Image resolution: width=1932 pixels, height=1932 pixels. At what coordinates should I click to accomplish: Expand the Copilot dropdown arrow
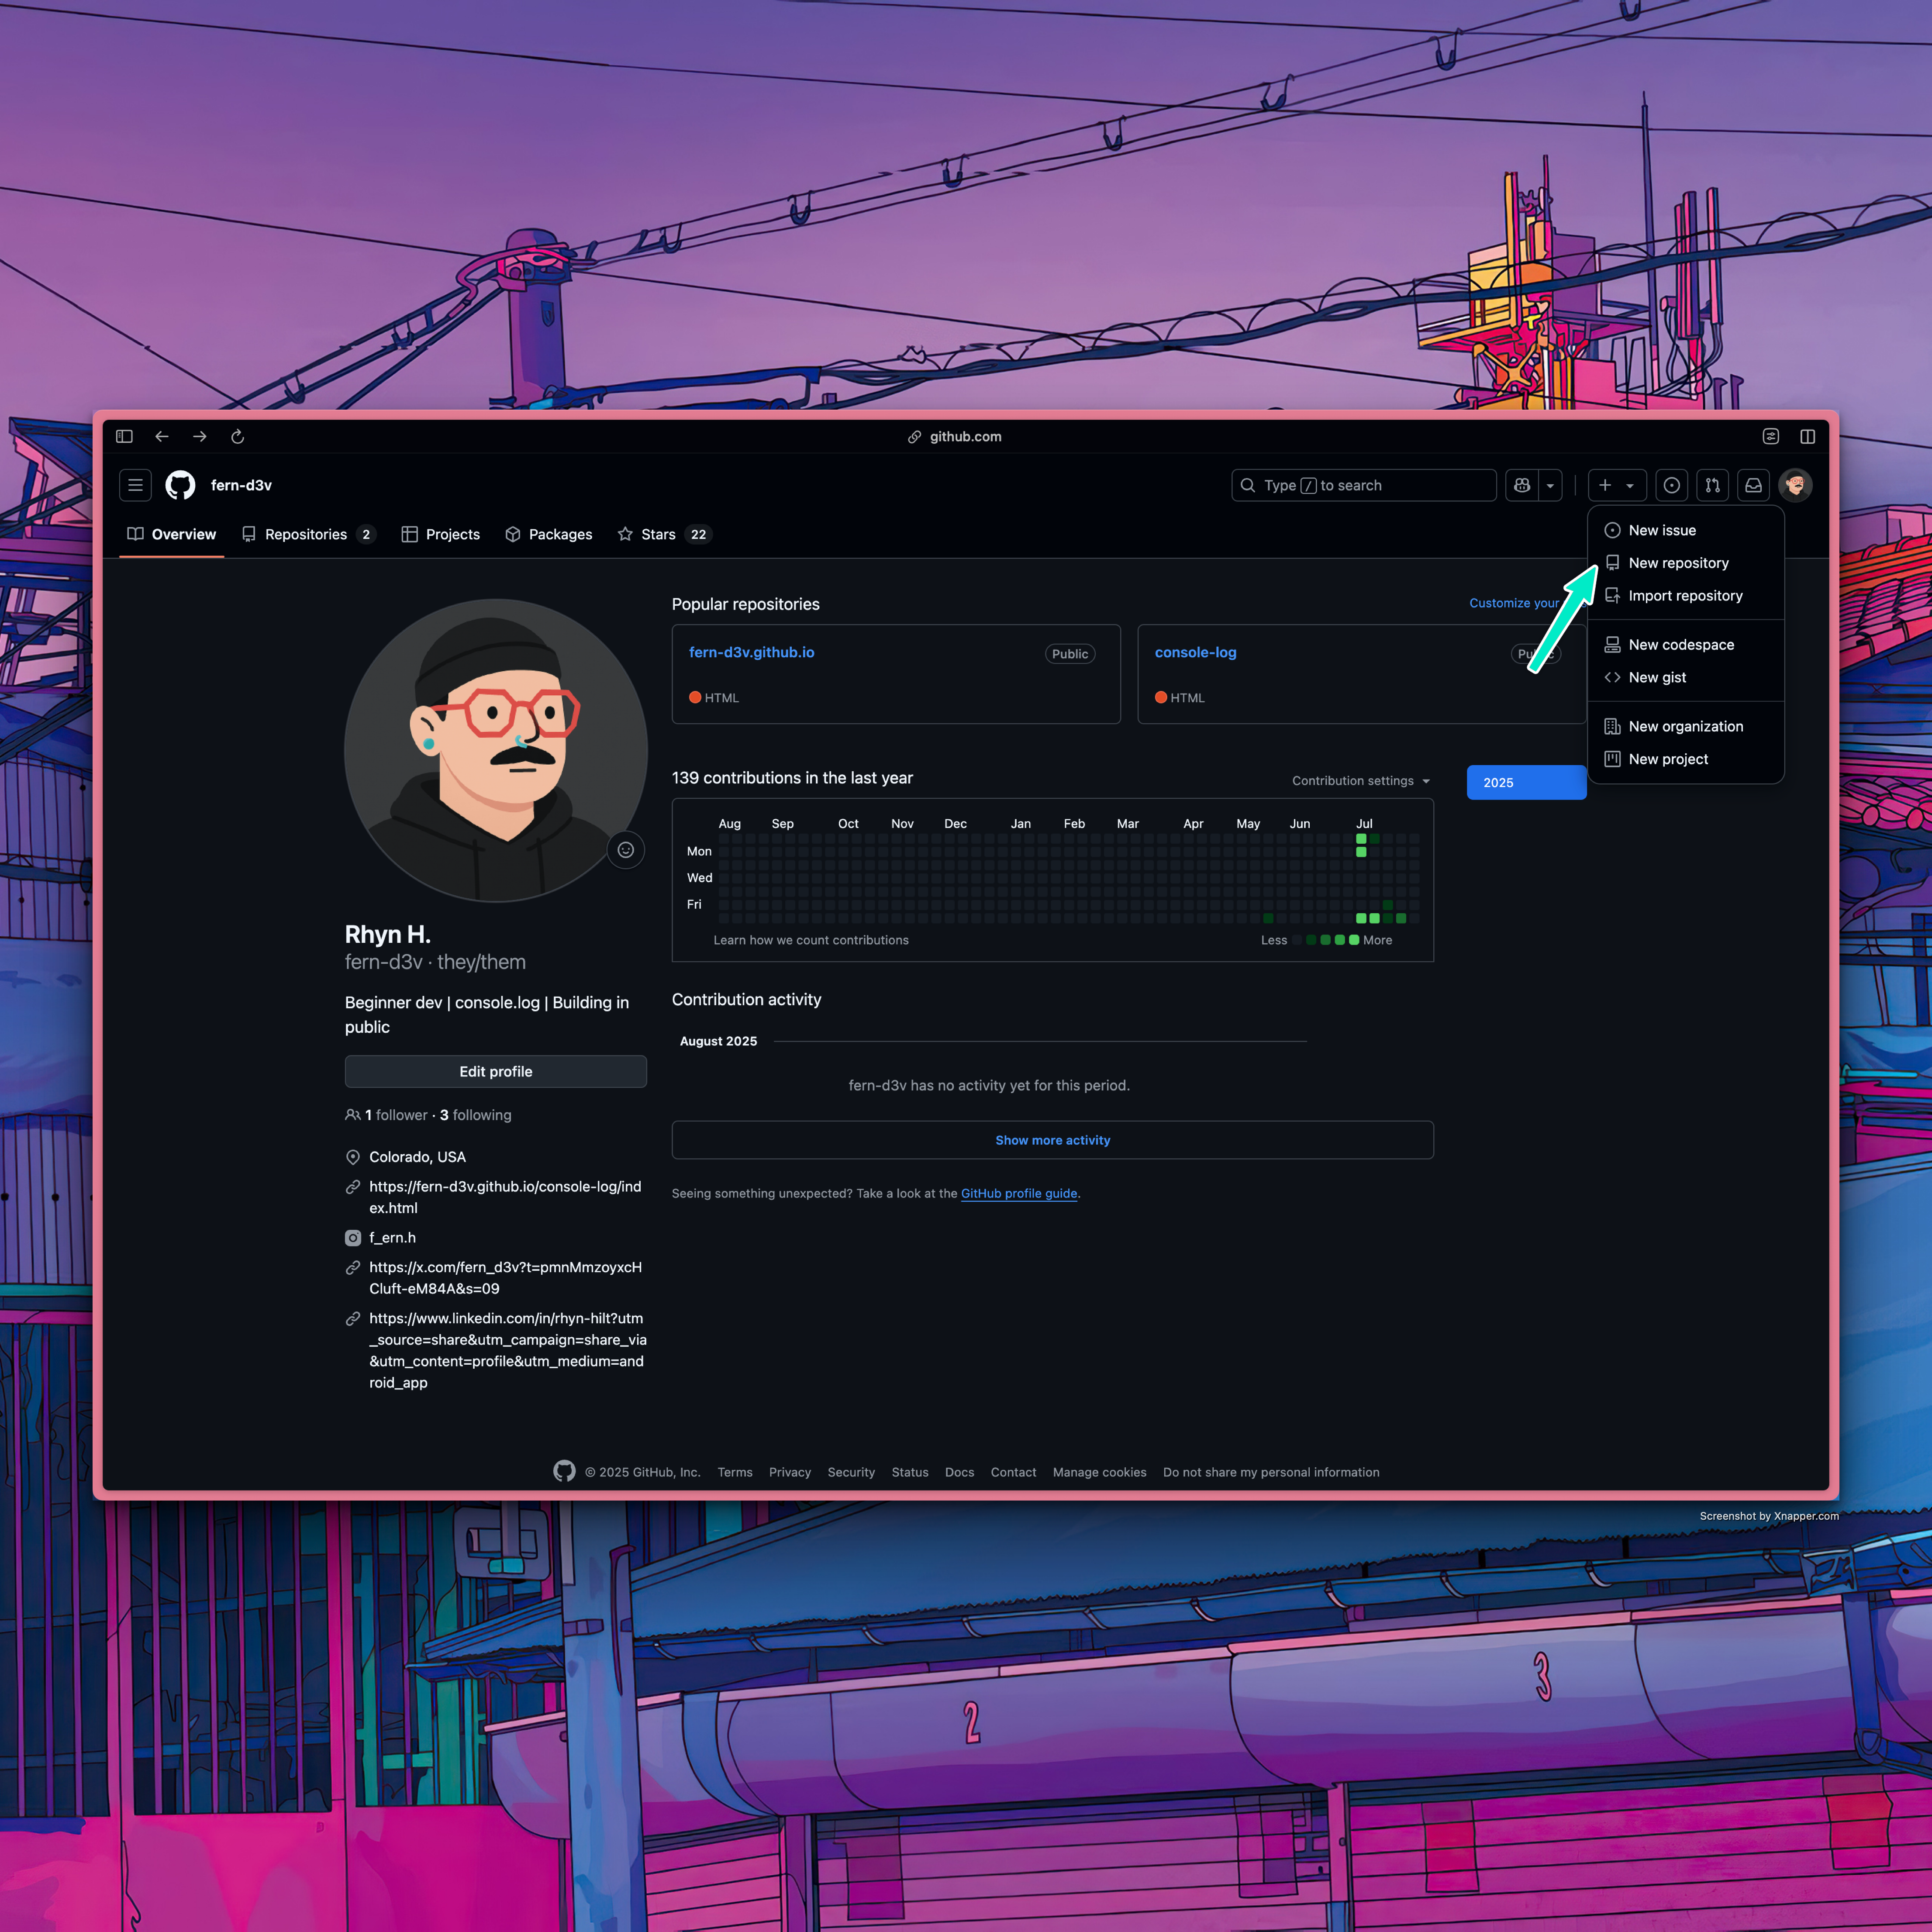(x=1550, y=485)
